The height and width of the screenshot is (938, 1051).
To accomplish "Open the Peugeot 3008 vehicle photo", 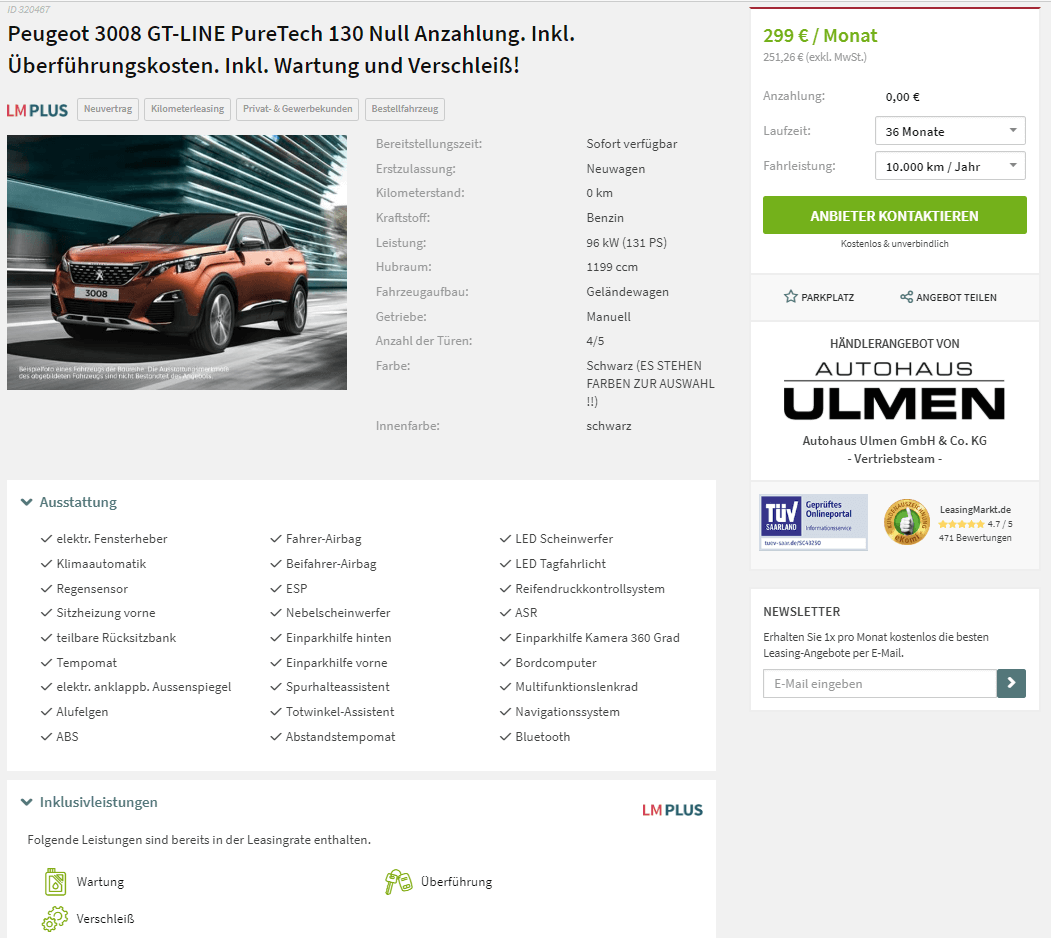I will [177, 262].
